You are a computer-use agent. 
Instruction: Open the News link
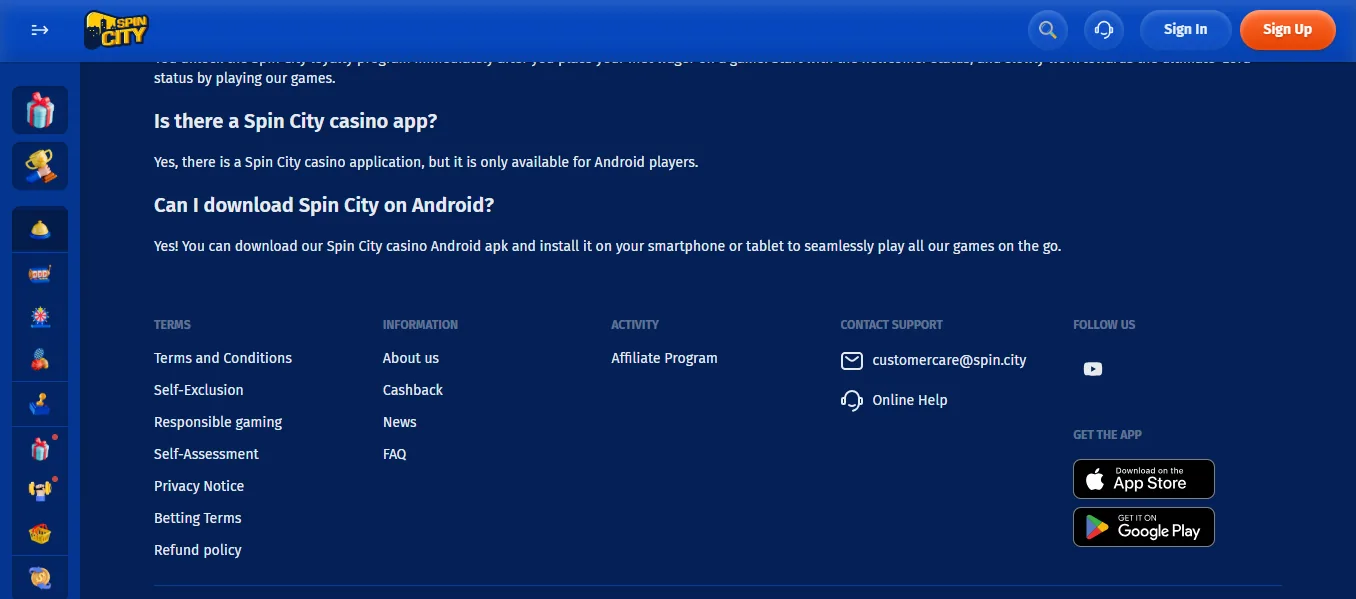click(x=400, y=422)
